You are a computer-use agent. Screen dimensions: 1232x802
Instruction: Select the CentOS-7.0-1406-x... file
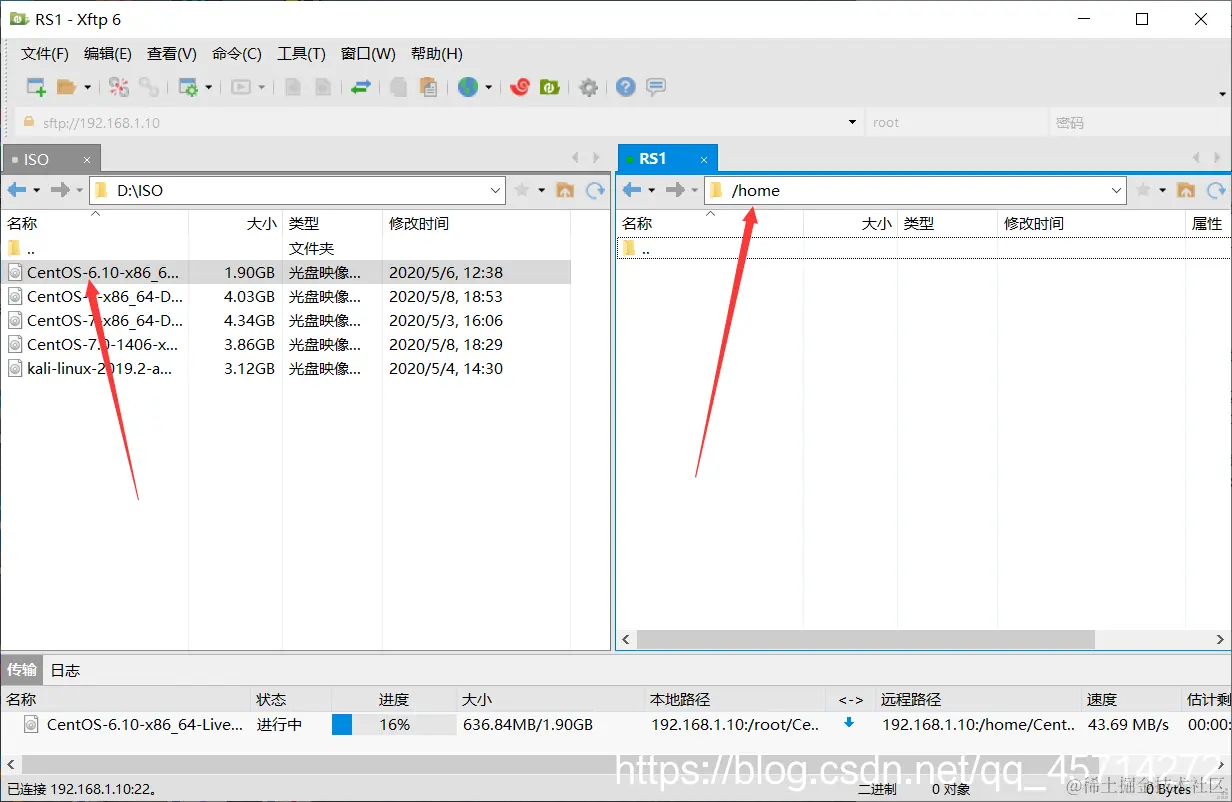tap(286, 344)
